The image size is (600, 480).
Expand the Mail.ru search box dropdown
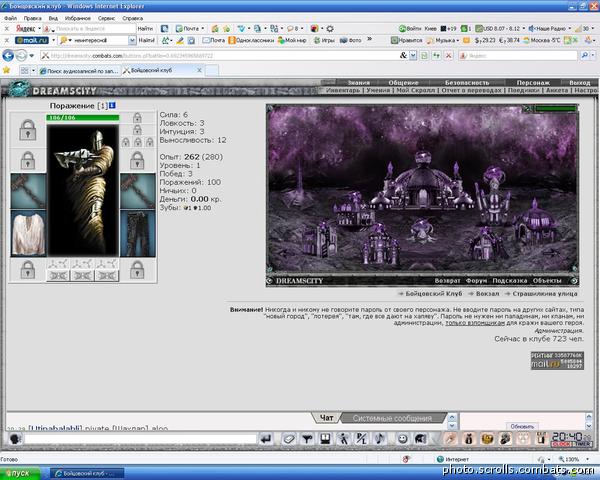132,40
